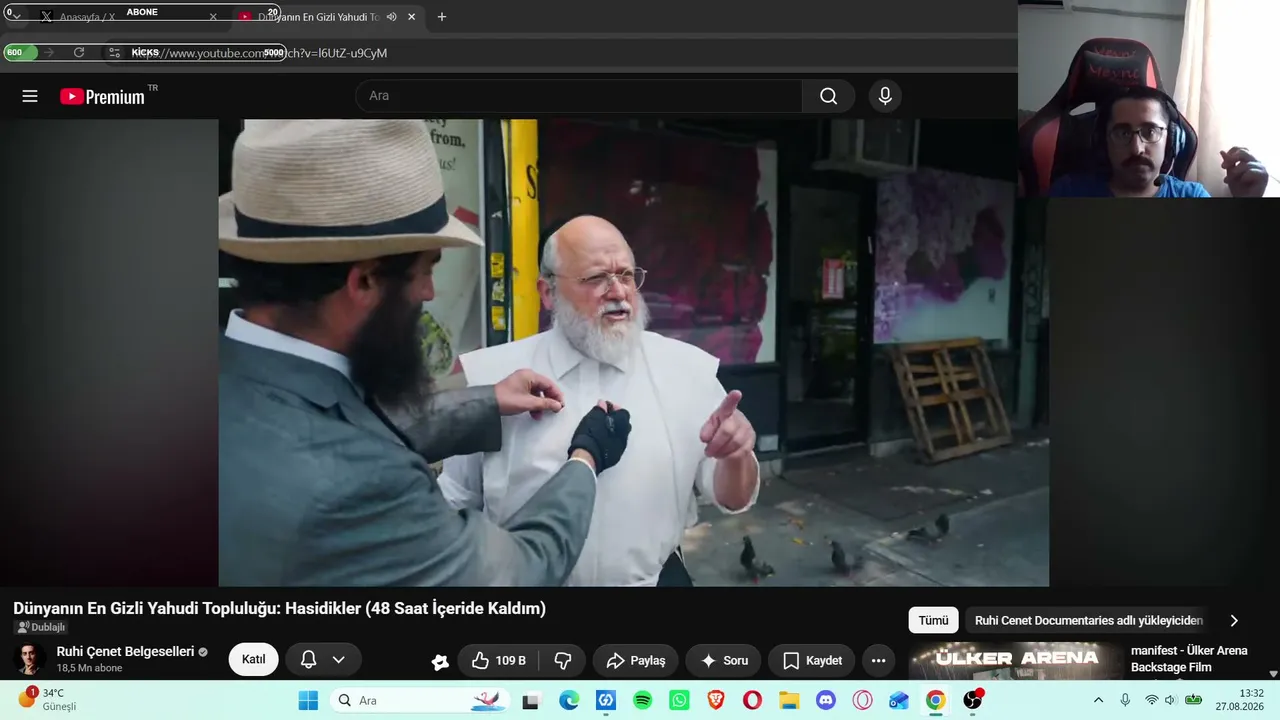Dislike the video with thumbs down
This screenshot has height=720, width=1280.
[x=563, y=660]
